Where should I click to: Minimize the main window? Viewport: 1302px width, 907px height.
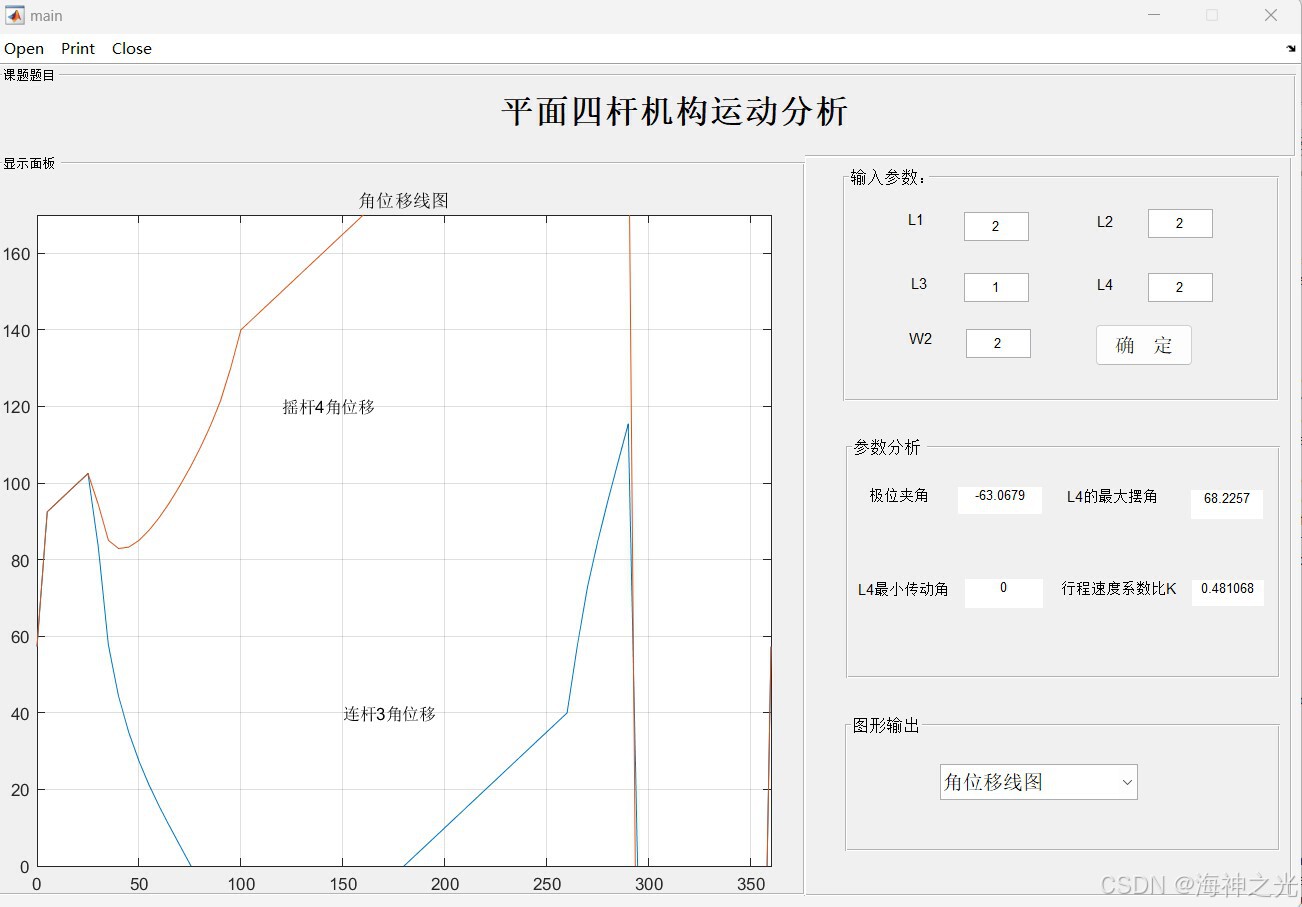[x=1155, y=15]
